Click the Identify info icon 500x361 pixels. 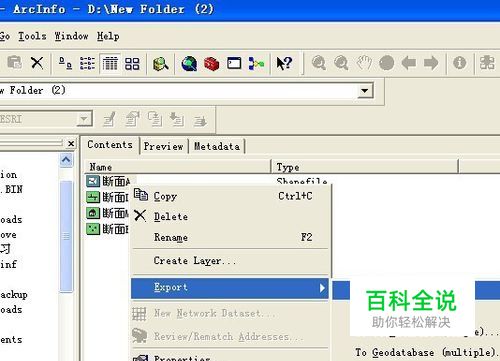[x=460, y=63]
